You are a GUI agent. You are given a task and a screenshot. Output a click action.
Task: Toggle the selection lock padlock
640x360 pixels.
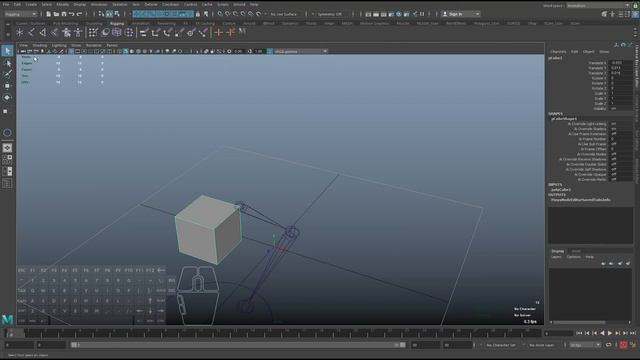click(x=198, y=14)
